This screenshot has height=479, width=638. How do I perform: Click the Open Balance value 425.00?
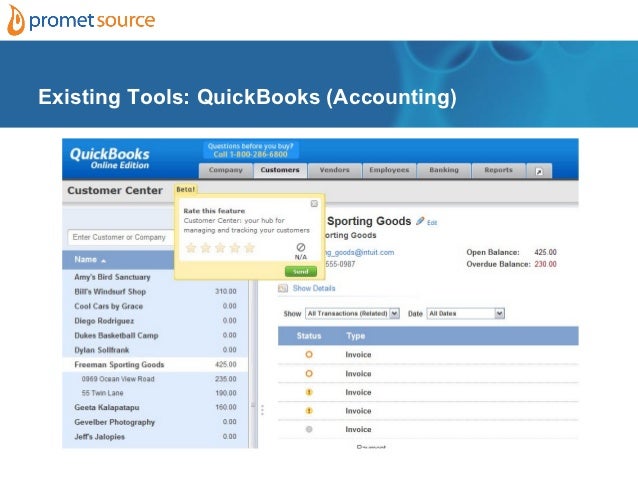(545, 252)
